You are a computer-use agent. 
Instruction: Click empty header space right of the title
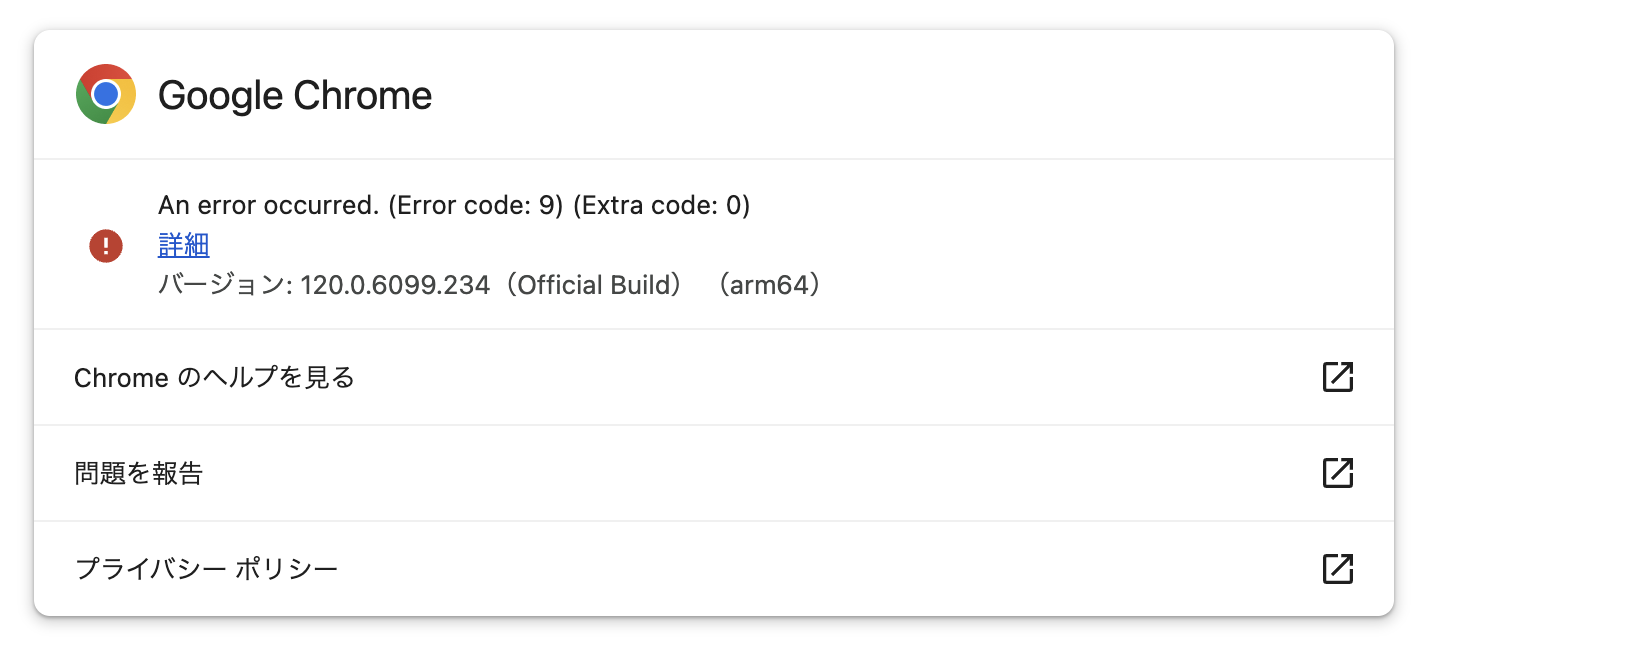900,95
